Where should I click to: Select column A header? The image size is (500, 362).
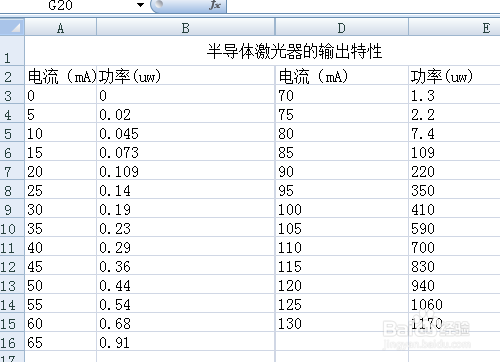(x=60, y=27)
